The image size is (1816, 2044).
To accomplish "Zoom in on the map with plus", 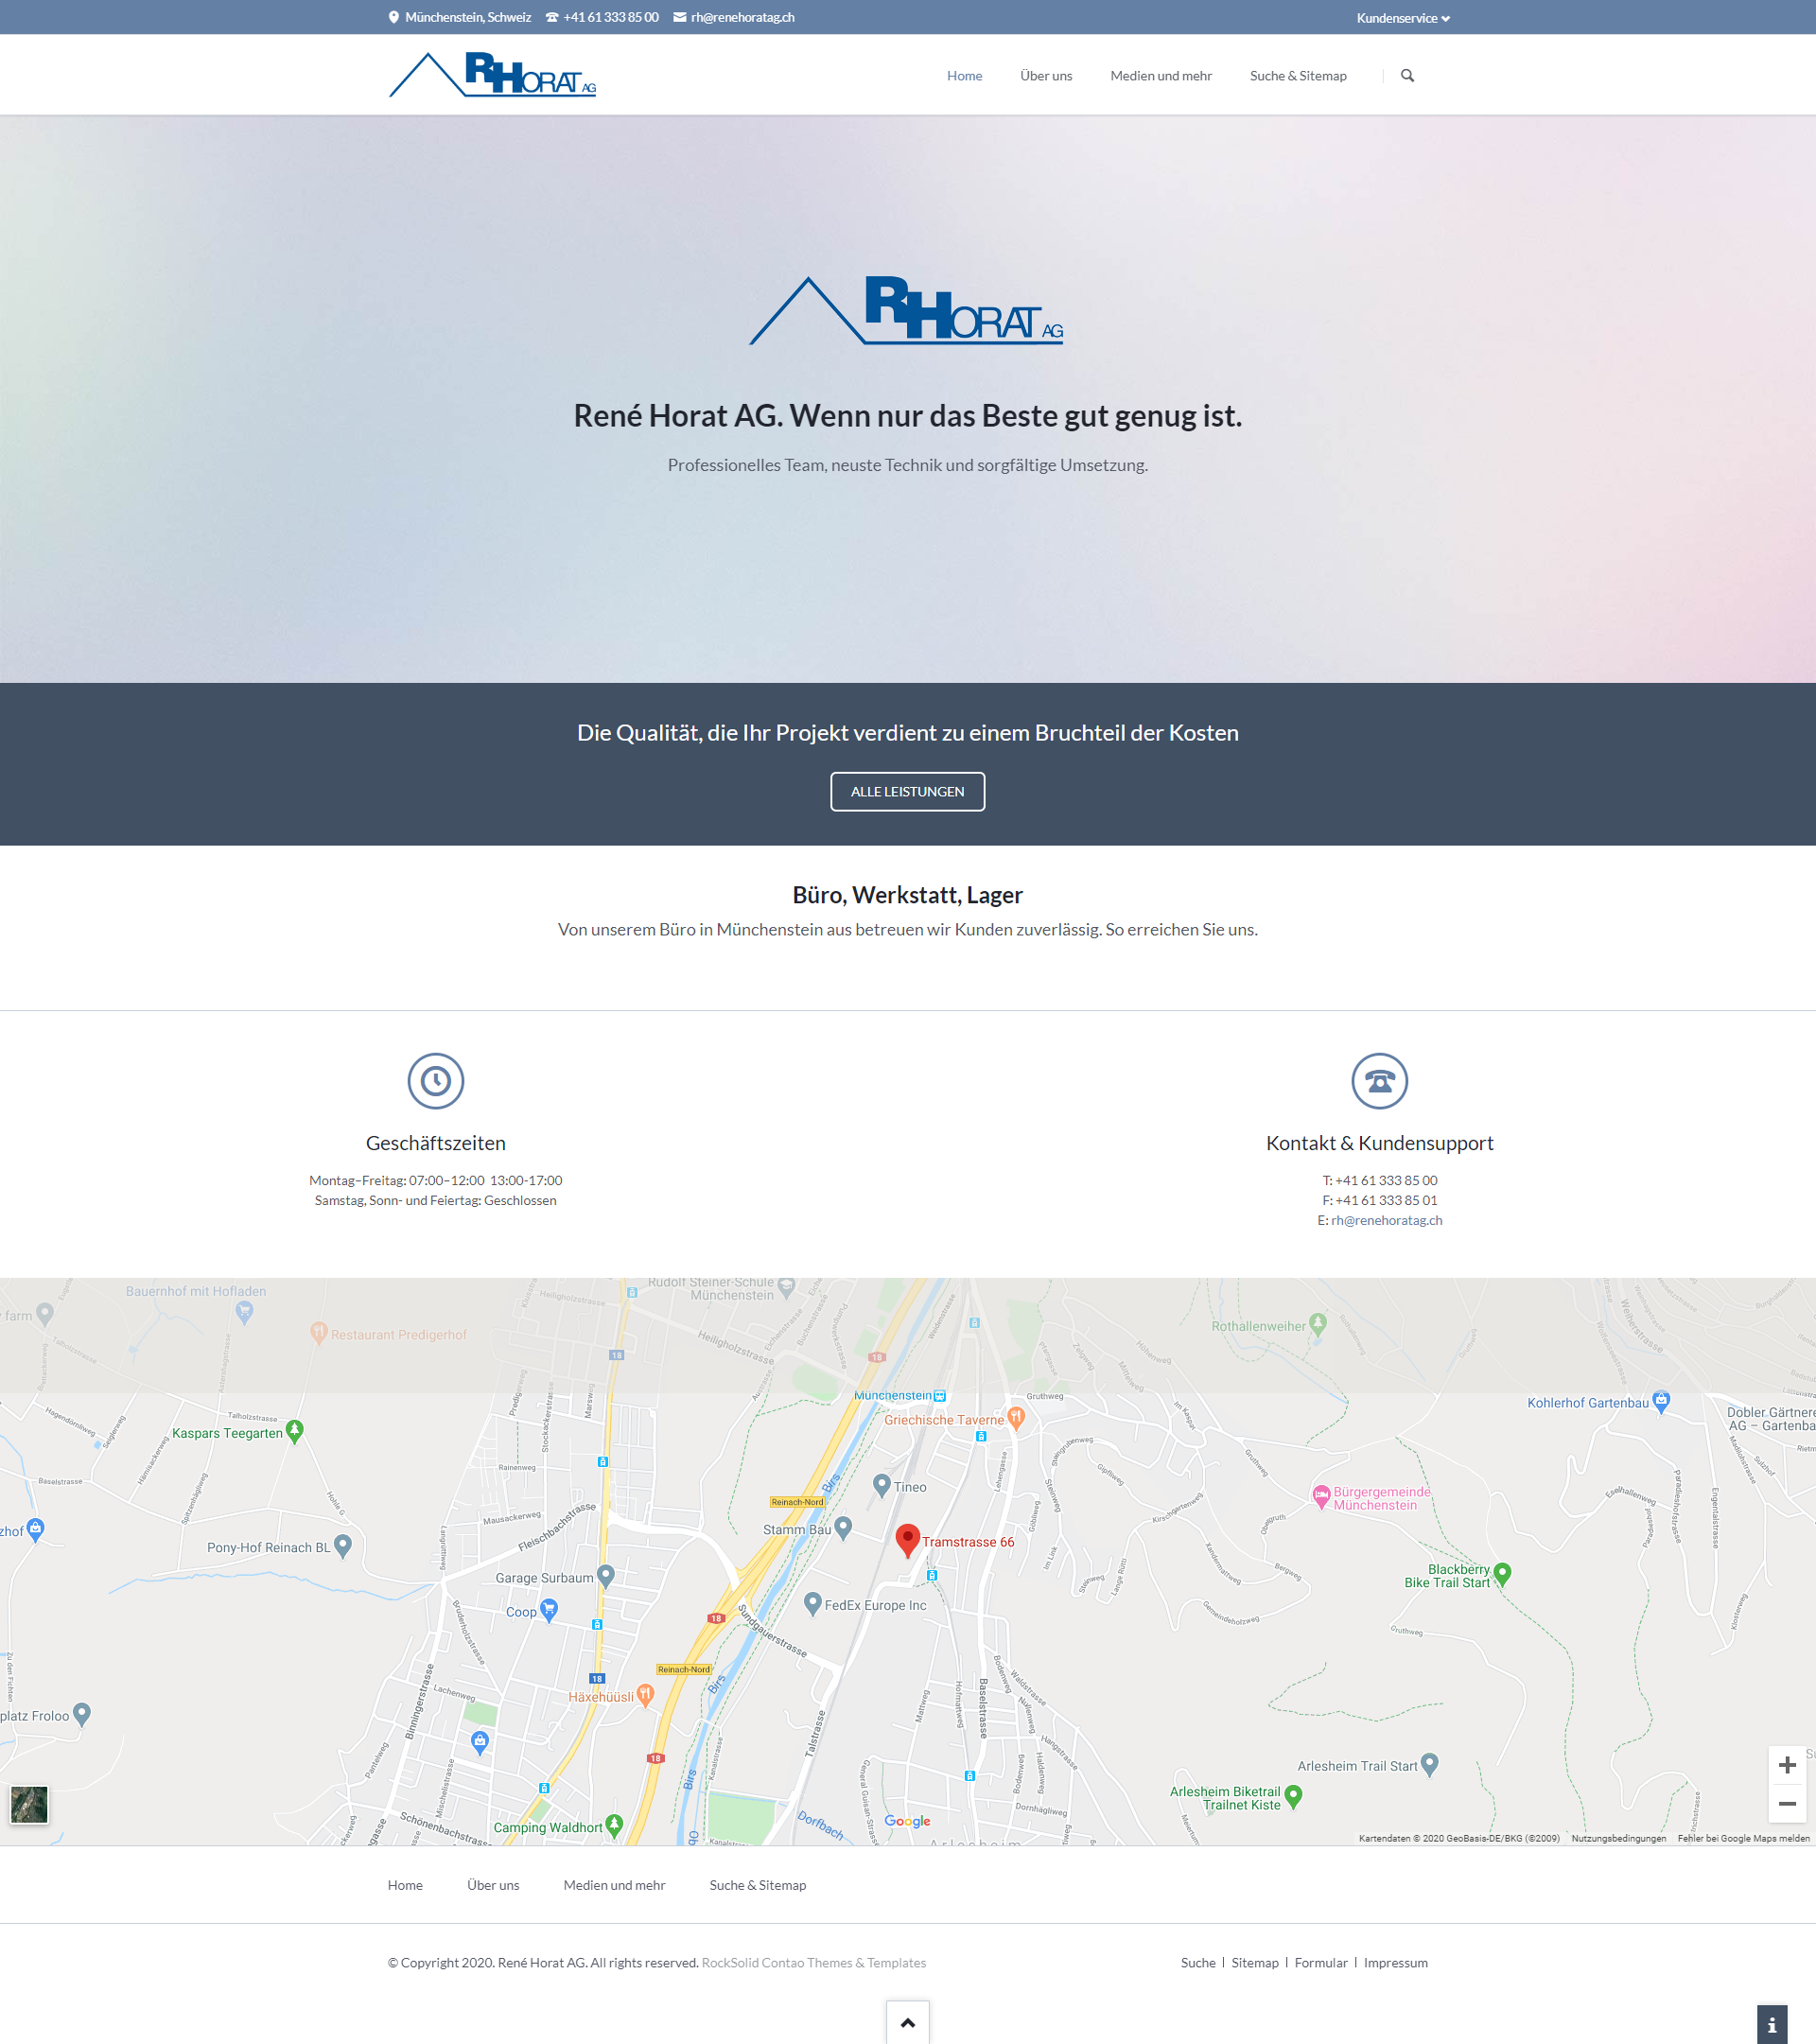I will (x=1786, y=1765).
